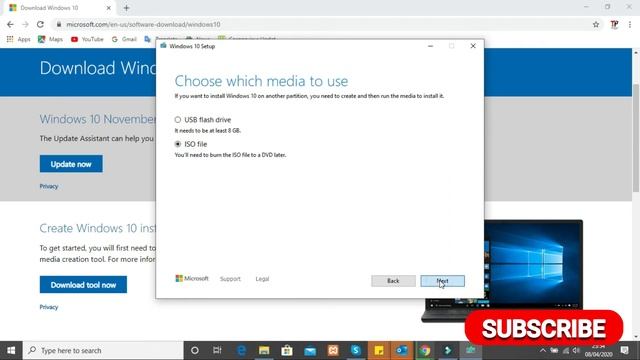
Task: Open the YouTube bookmark
Action: 87,39
